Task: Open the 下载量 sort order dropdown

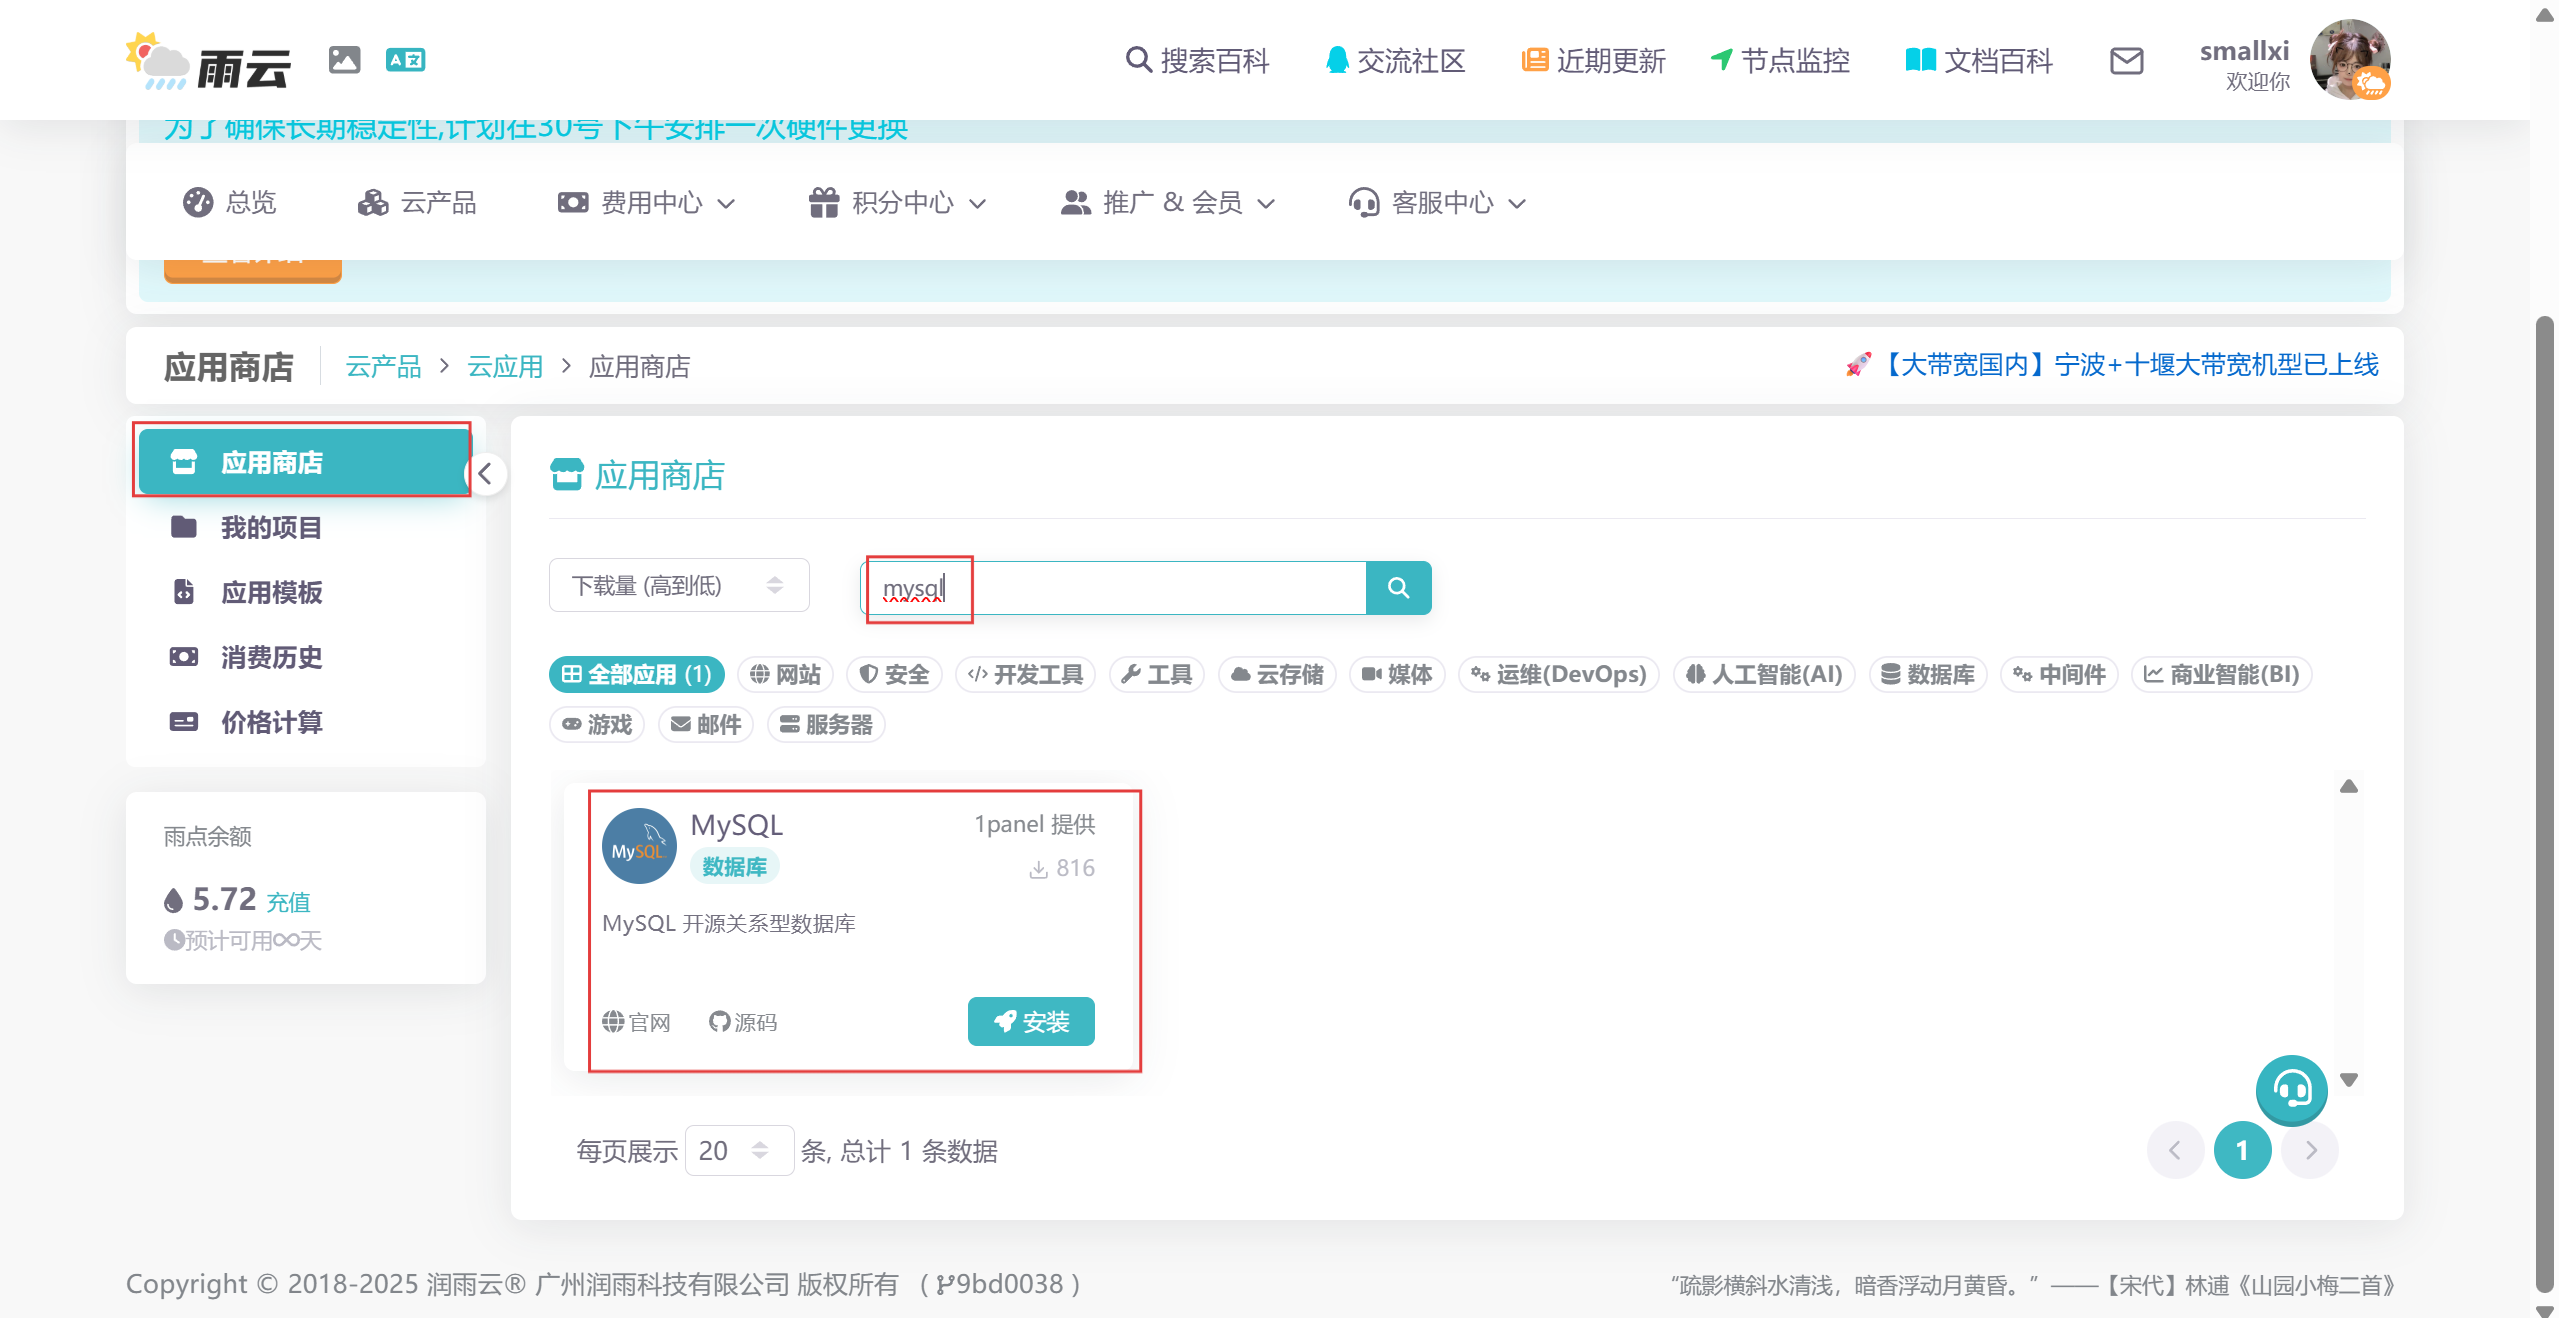Action: (678, 585)
